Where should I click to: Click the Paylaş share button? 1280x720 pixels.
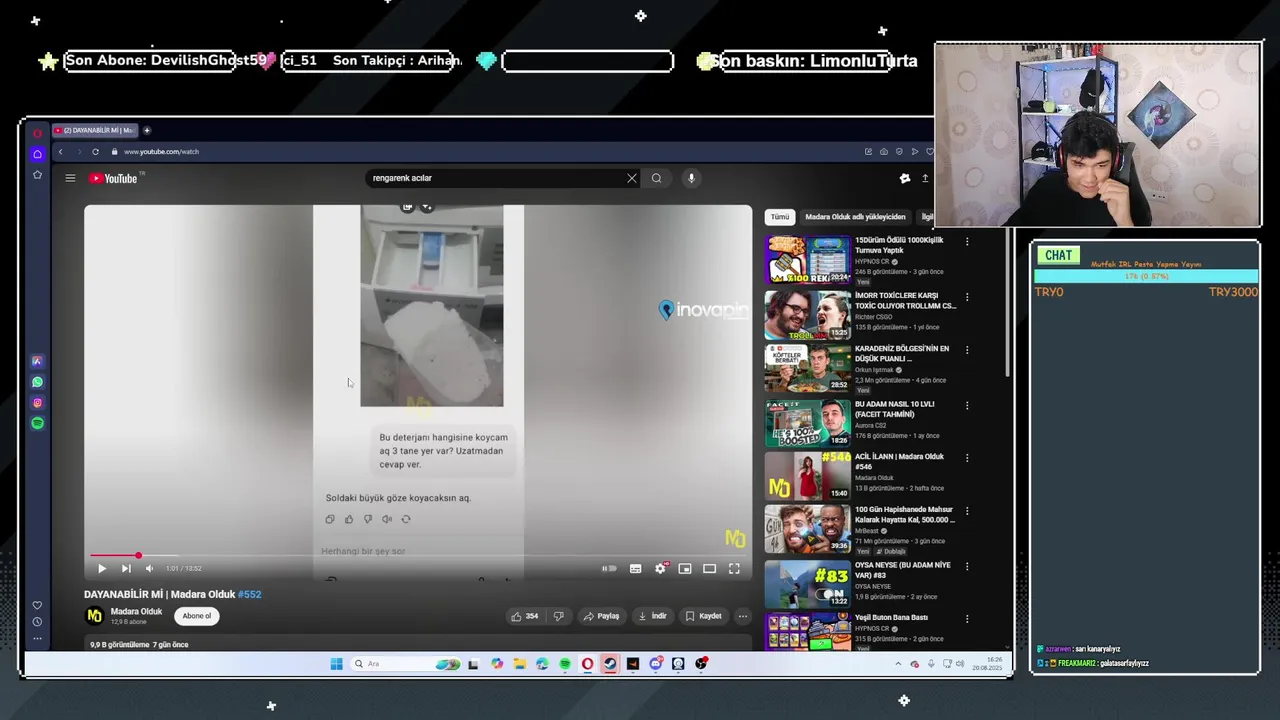[602, 616]
